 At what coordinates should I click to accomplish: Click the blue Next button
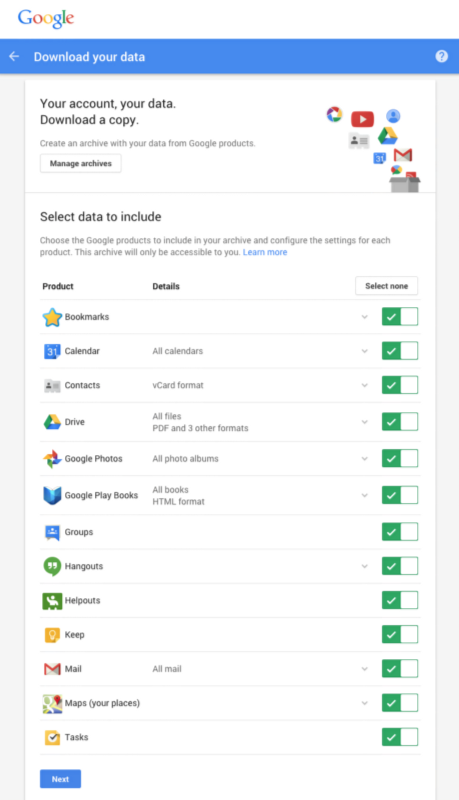tap(60, 779)
